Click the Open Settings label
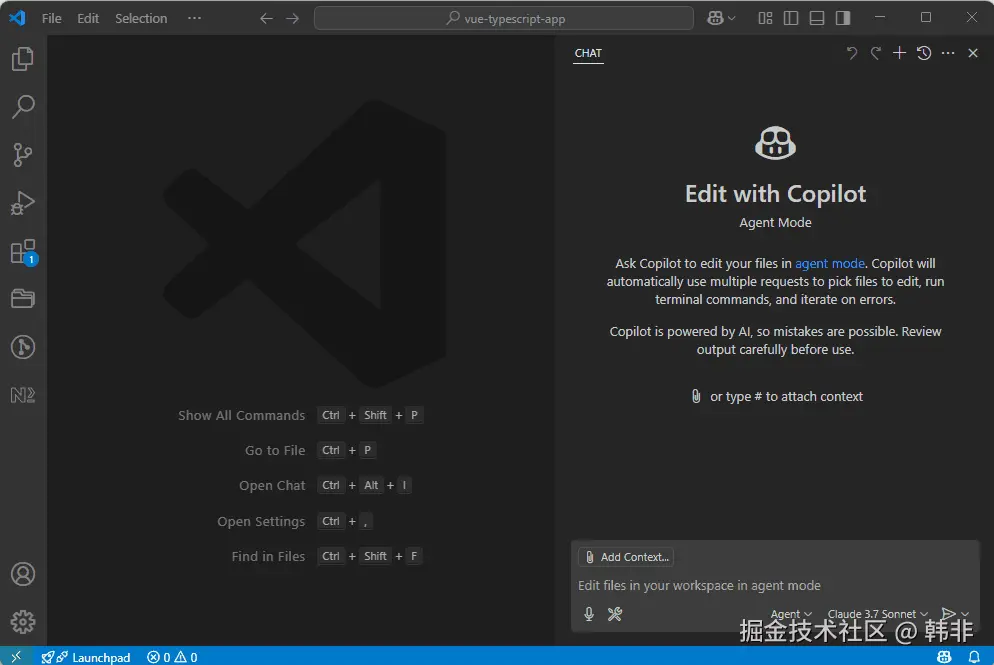This screenshot has height=665, width=994. (x=261, y=521)
